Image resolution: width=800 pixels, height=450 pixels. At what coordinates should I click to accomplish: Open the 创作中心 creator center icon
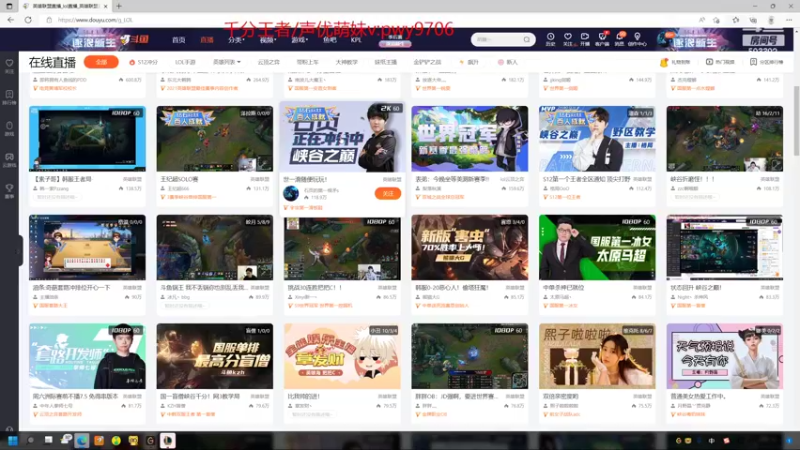[637, 37]
